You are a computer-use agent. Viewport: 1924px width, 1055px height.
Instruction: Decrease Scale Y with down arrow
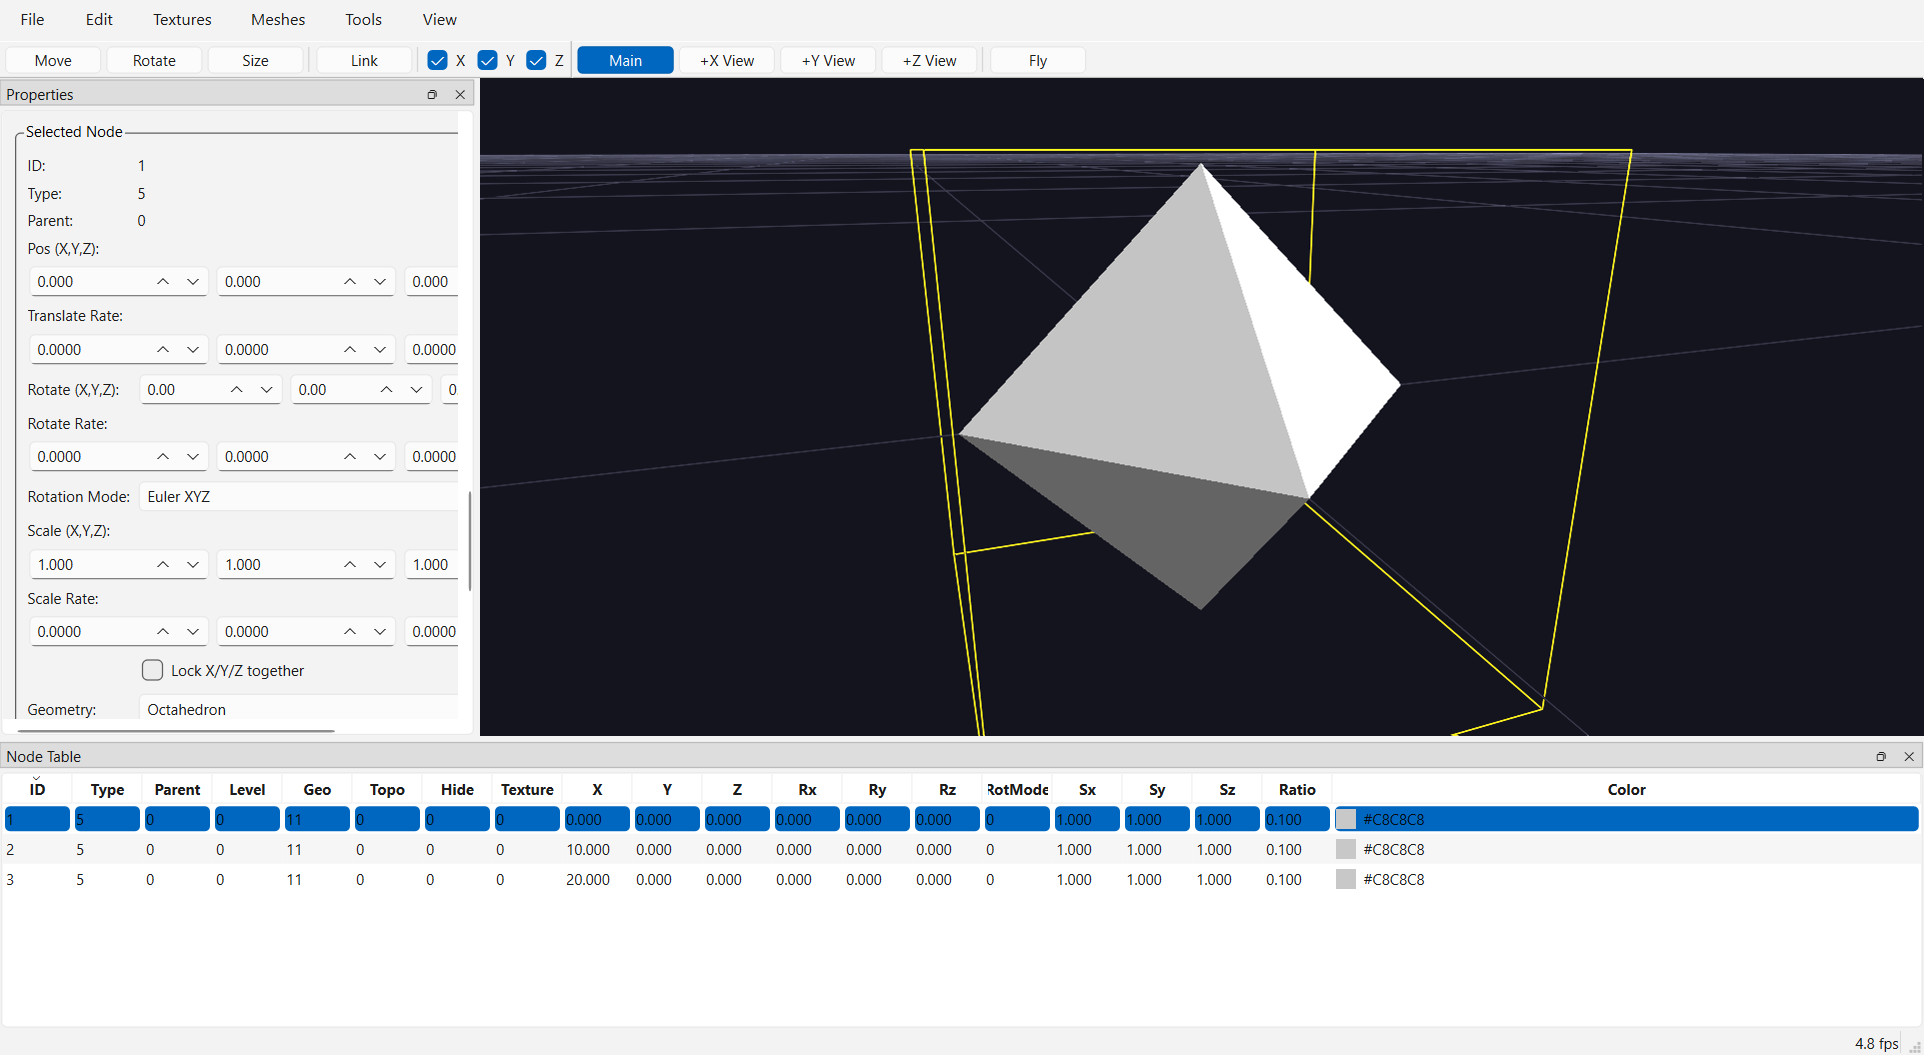coord(380,564)
